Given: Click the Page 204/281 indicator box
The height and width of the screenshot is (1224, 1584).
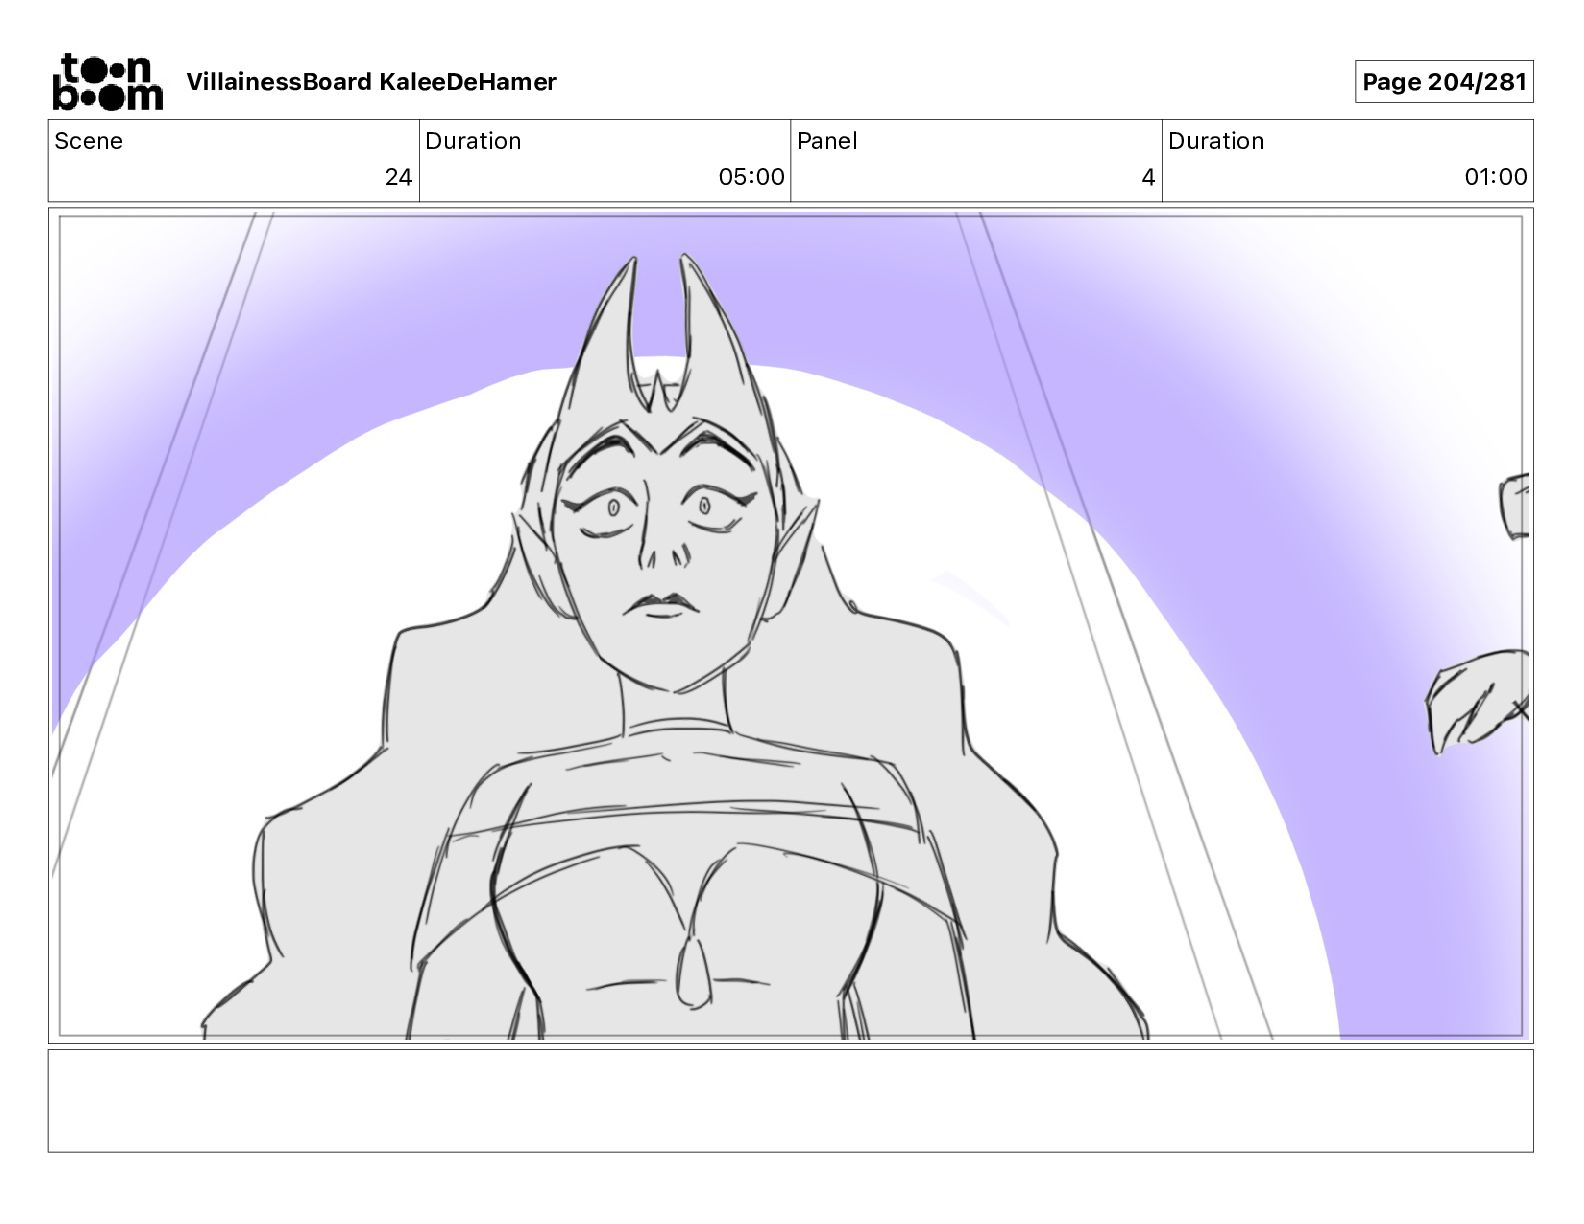Looking at the screenshot, I should pyautogui.click(x=1444, y=82).
